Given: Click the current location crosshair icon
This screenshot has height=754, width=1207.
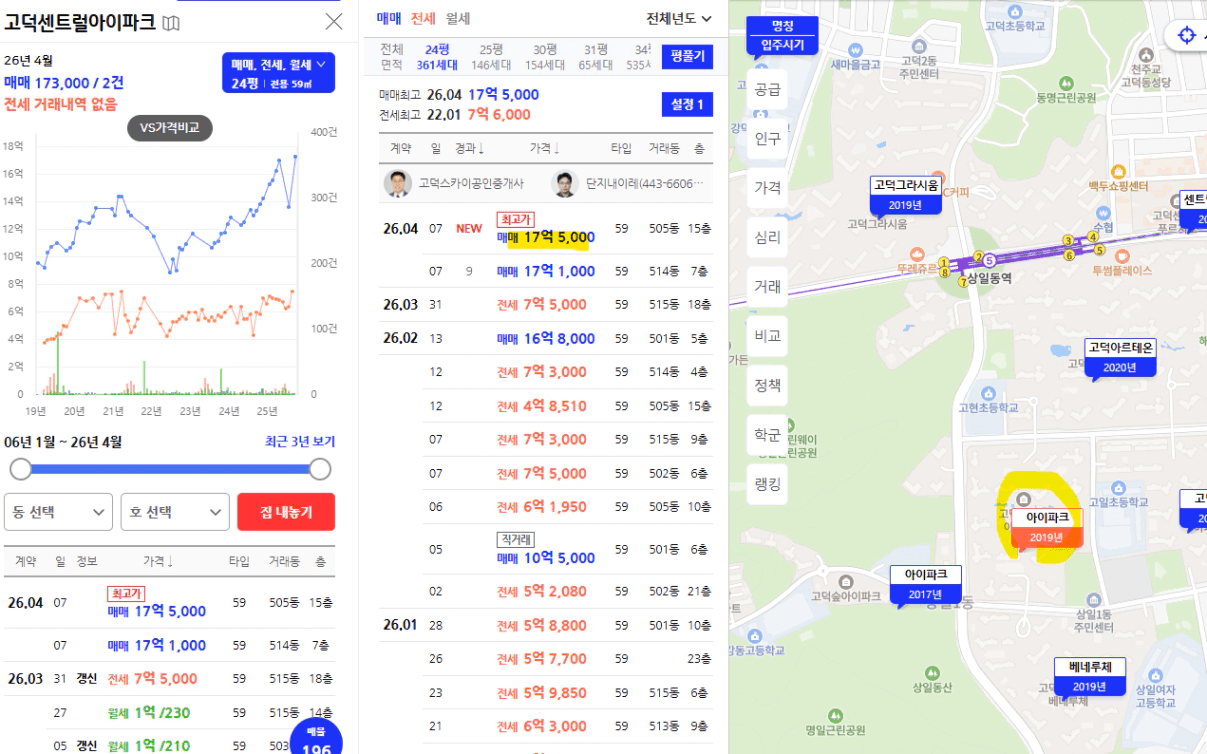Looking at the screenshot, I should 1186,35.
